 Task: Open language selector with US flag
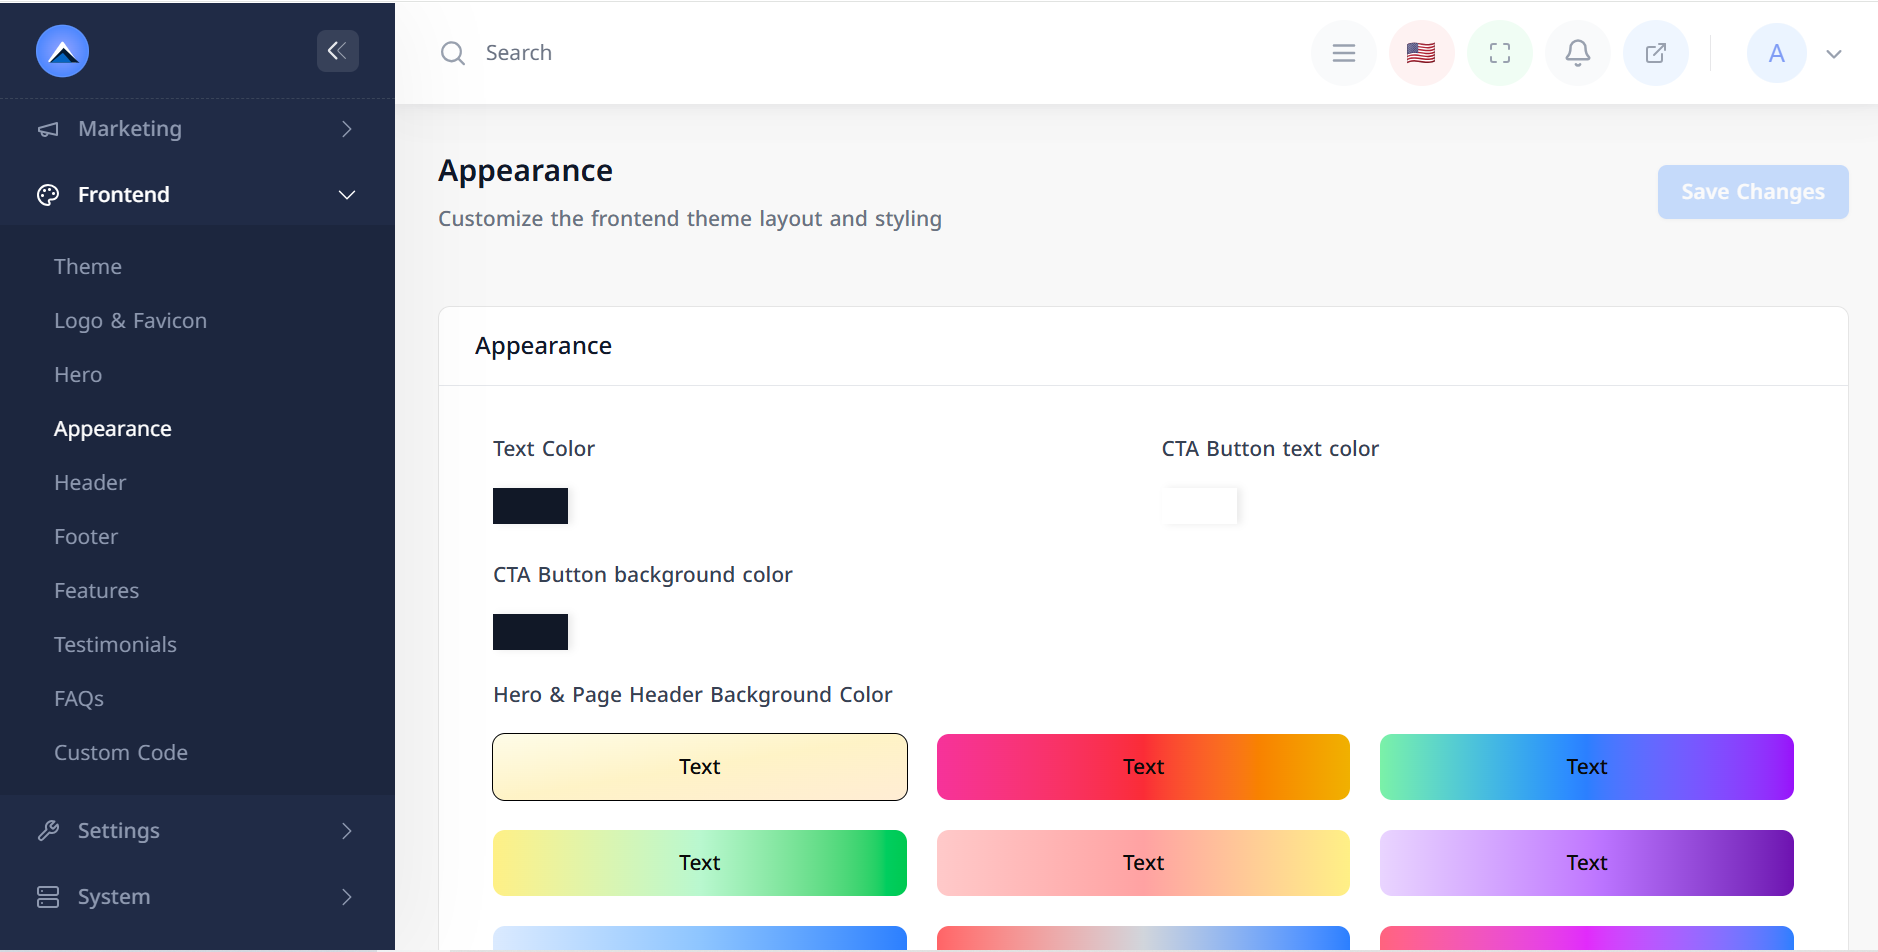pyautogui.click(x=1421, y=53)
